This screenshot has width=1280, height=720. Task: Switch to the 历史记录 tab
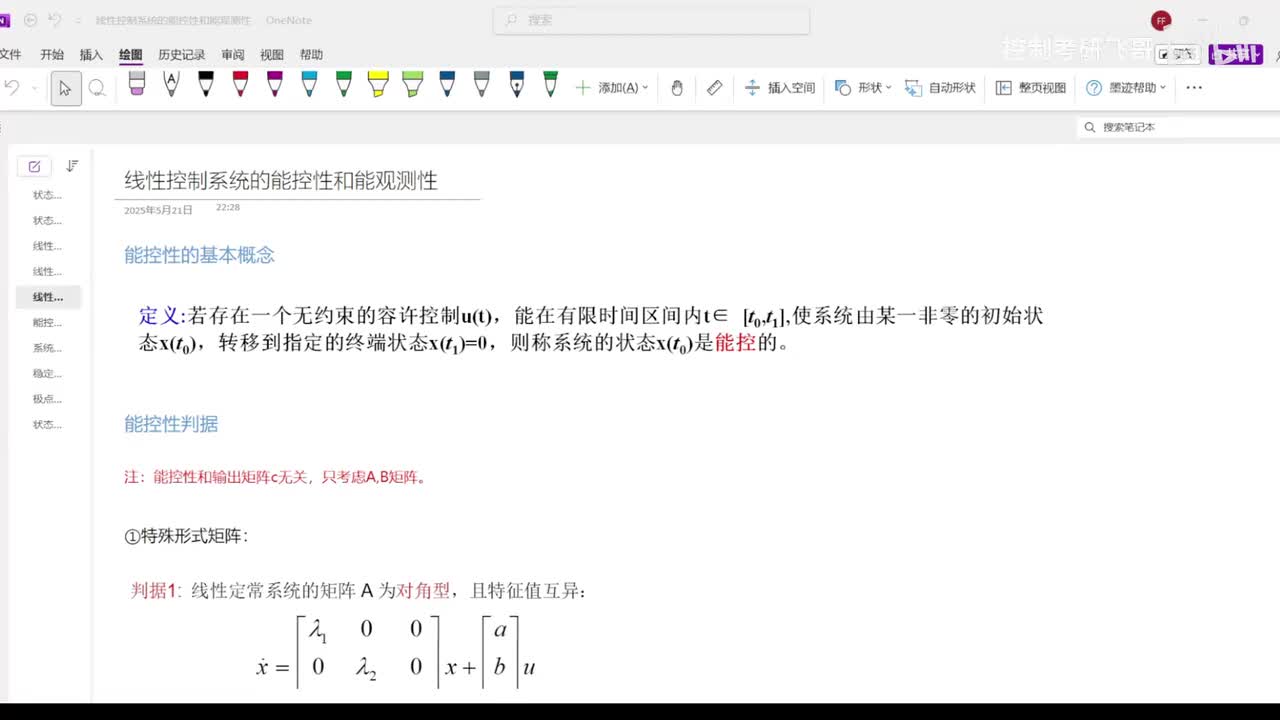pos(182,55)
